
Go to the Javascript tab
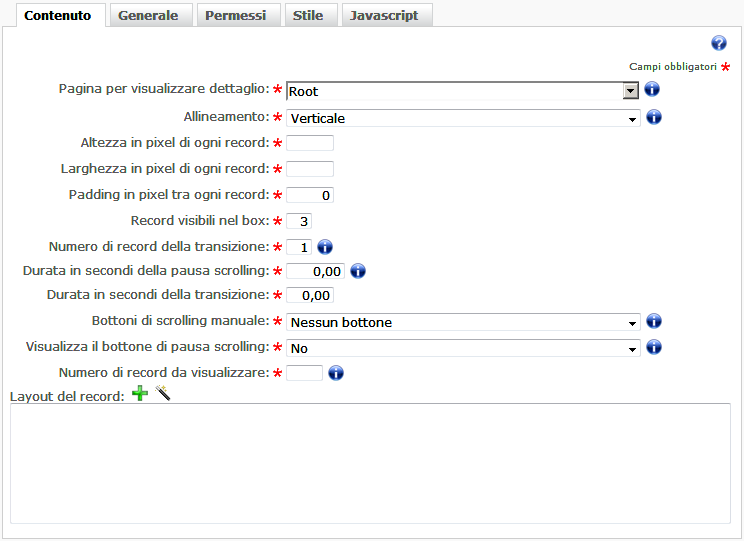pos(384,15)
